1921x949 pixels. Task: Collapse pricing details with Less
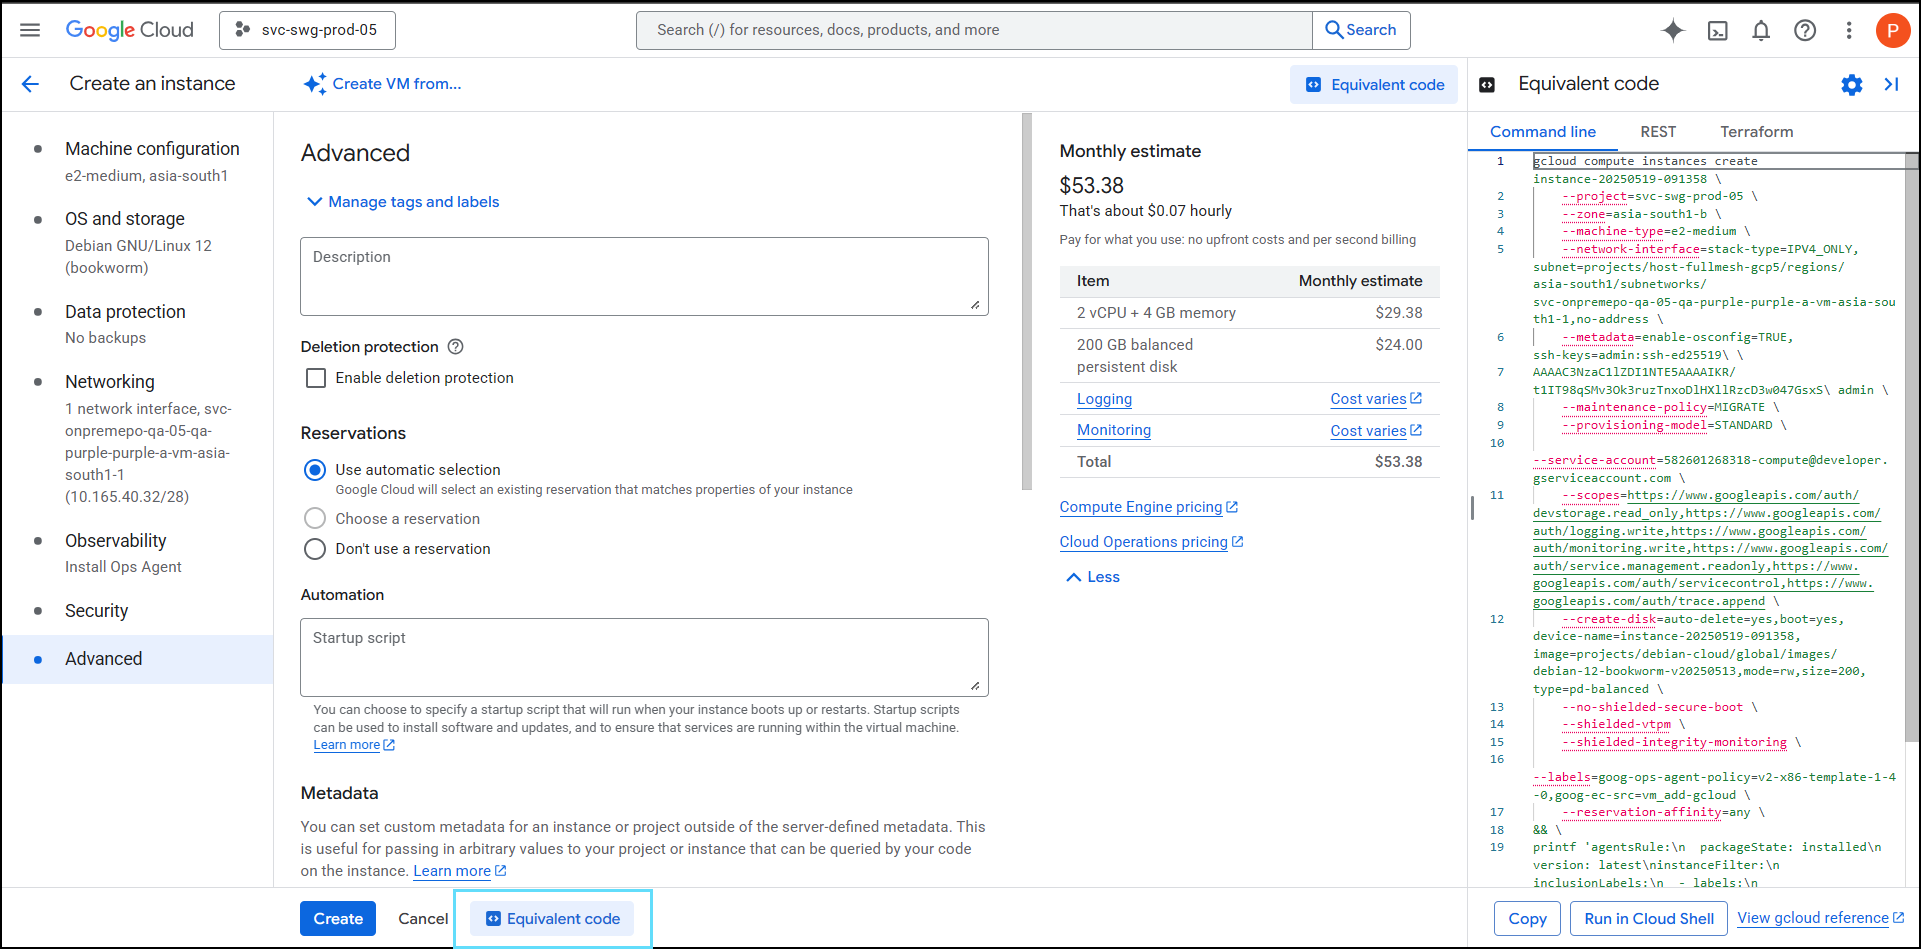tap(1092, 577)
